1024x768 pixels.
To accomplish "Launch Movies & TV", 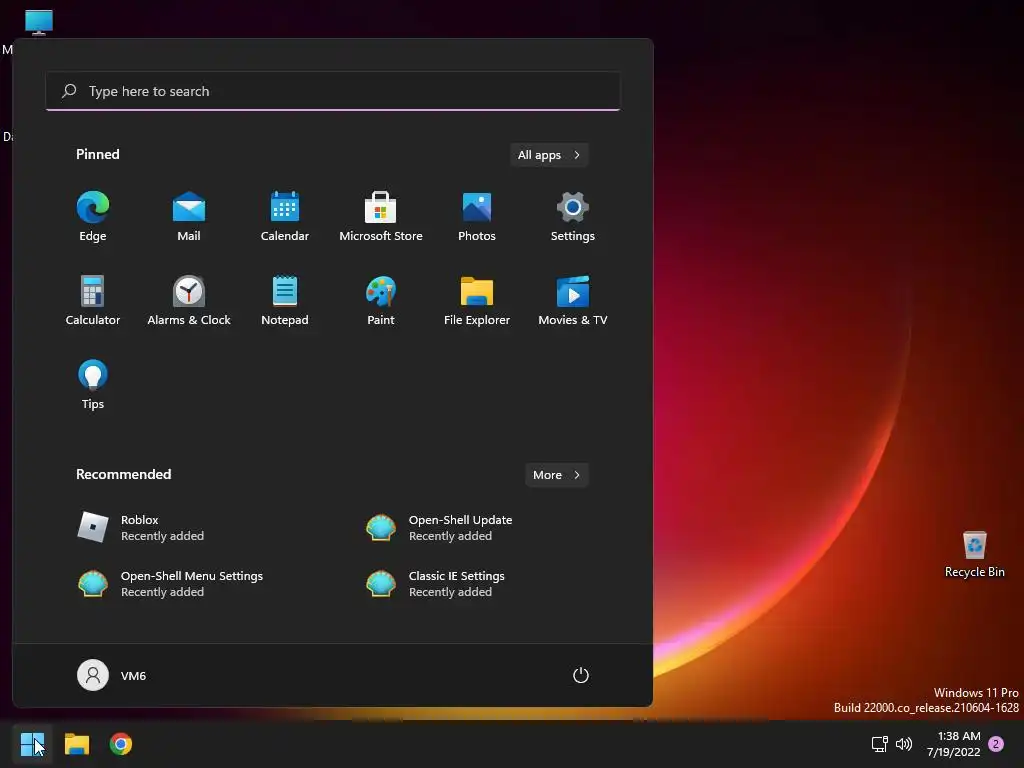I will [x=573, y=300].
